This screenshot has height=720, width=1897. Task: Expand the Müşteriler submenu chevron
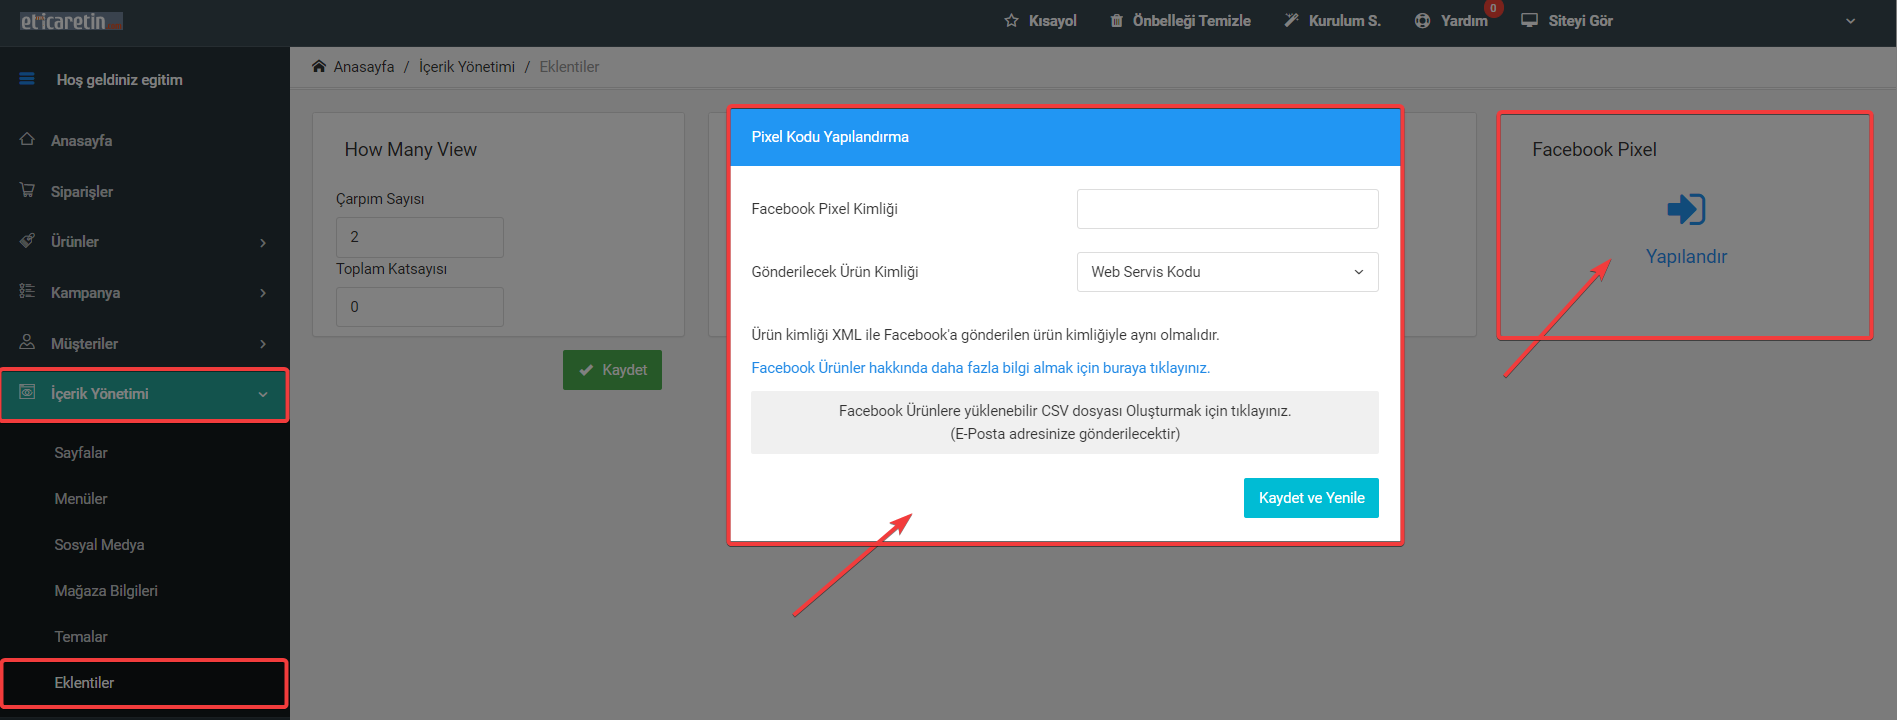pos(263,344)
